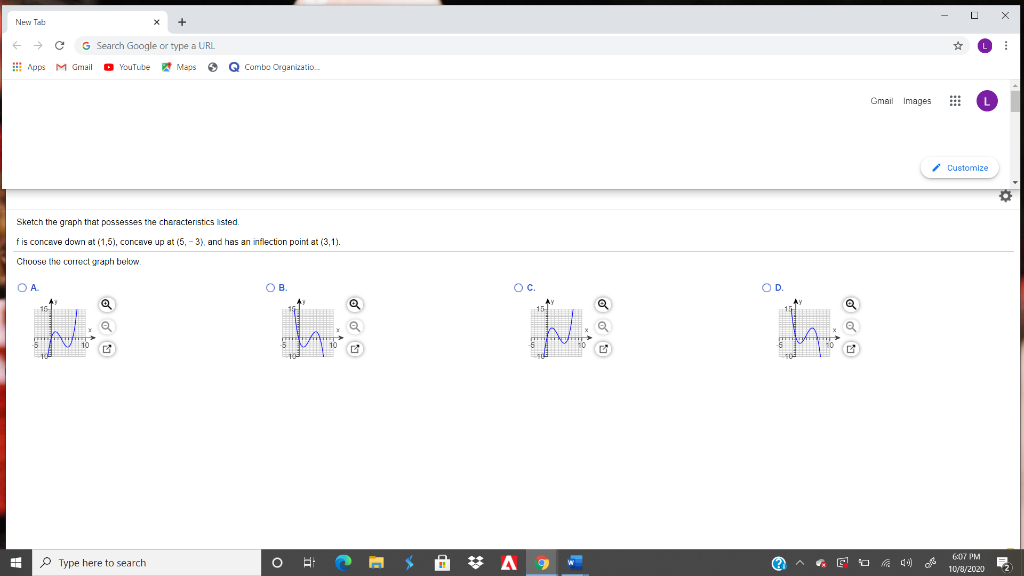Image resolution: width=1024 pixels, height=576 pixels.
Task: Zoom in on graph A
Action: (106, 303)
